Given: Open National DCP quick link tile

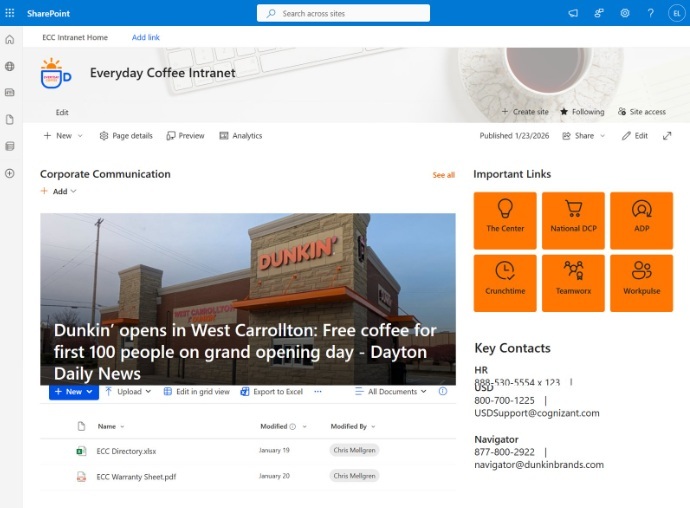Looking at the screenshot, I should click(x=573, y=221).
